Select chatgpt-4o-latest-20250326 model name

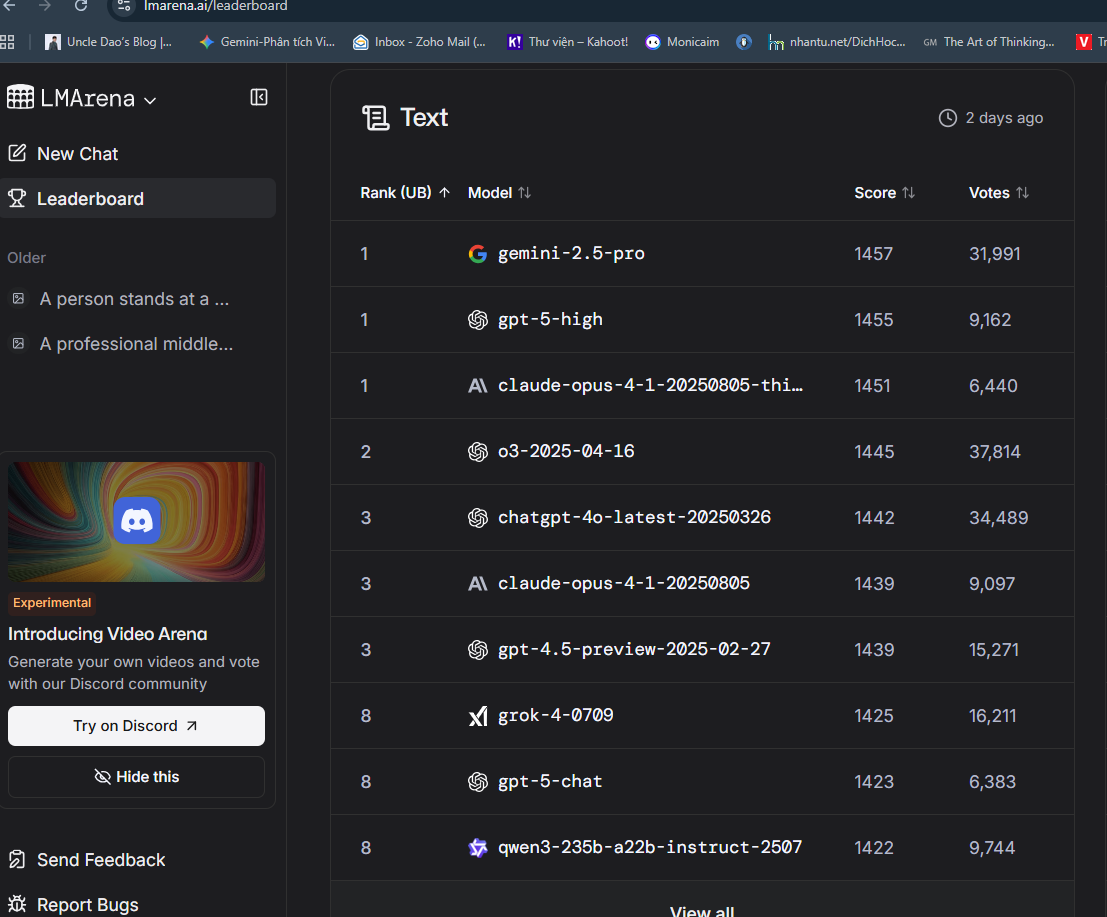tap(634, 517)
